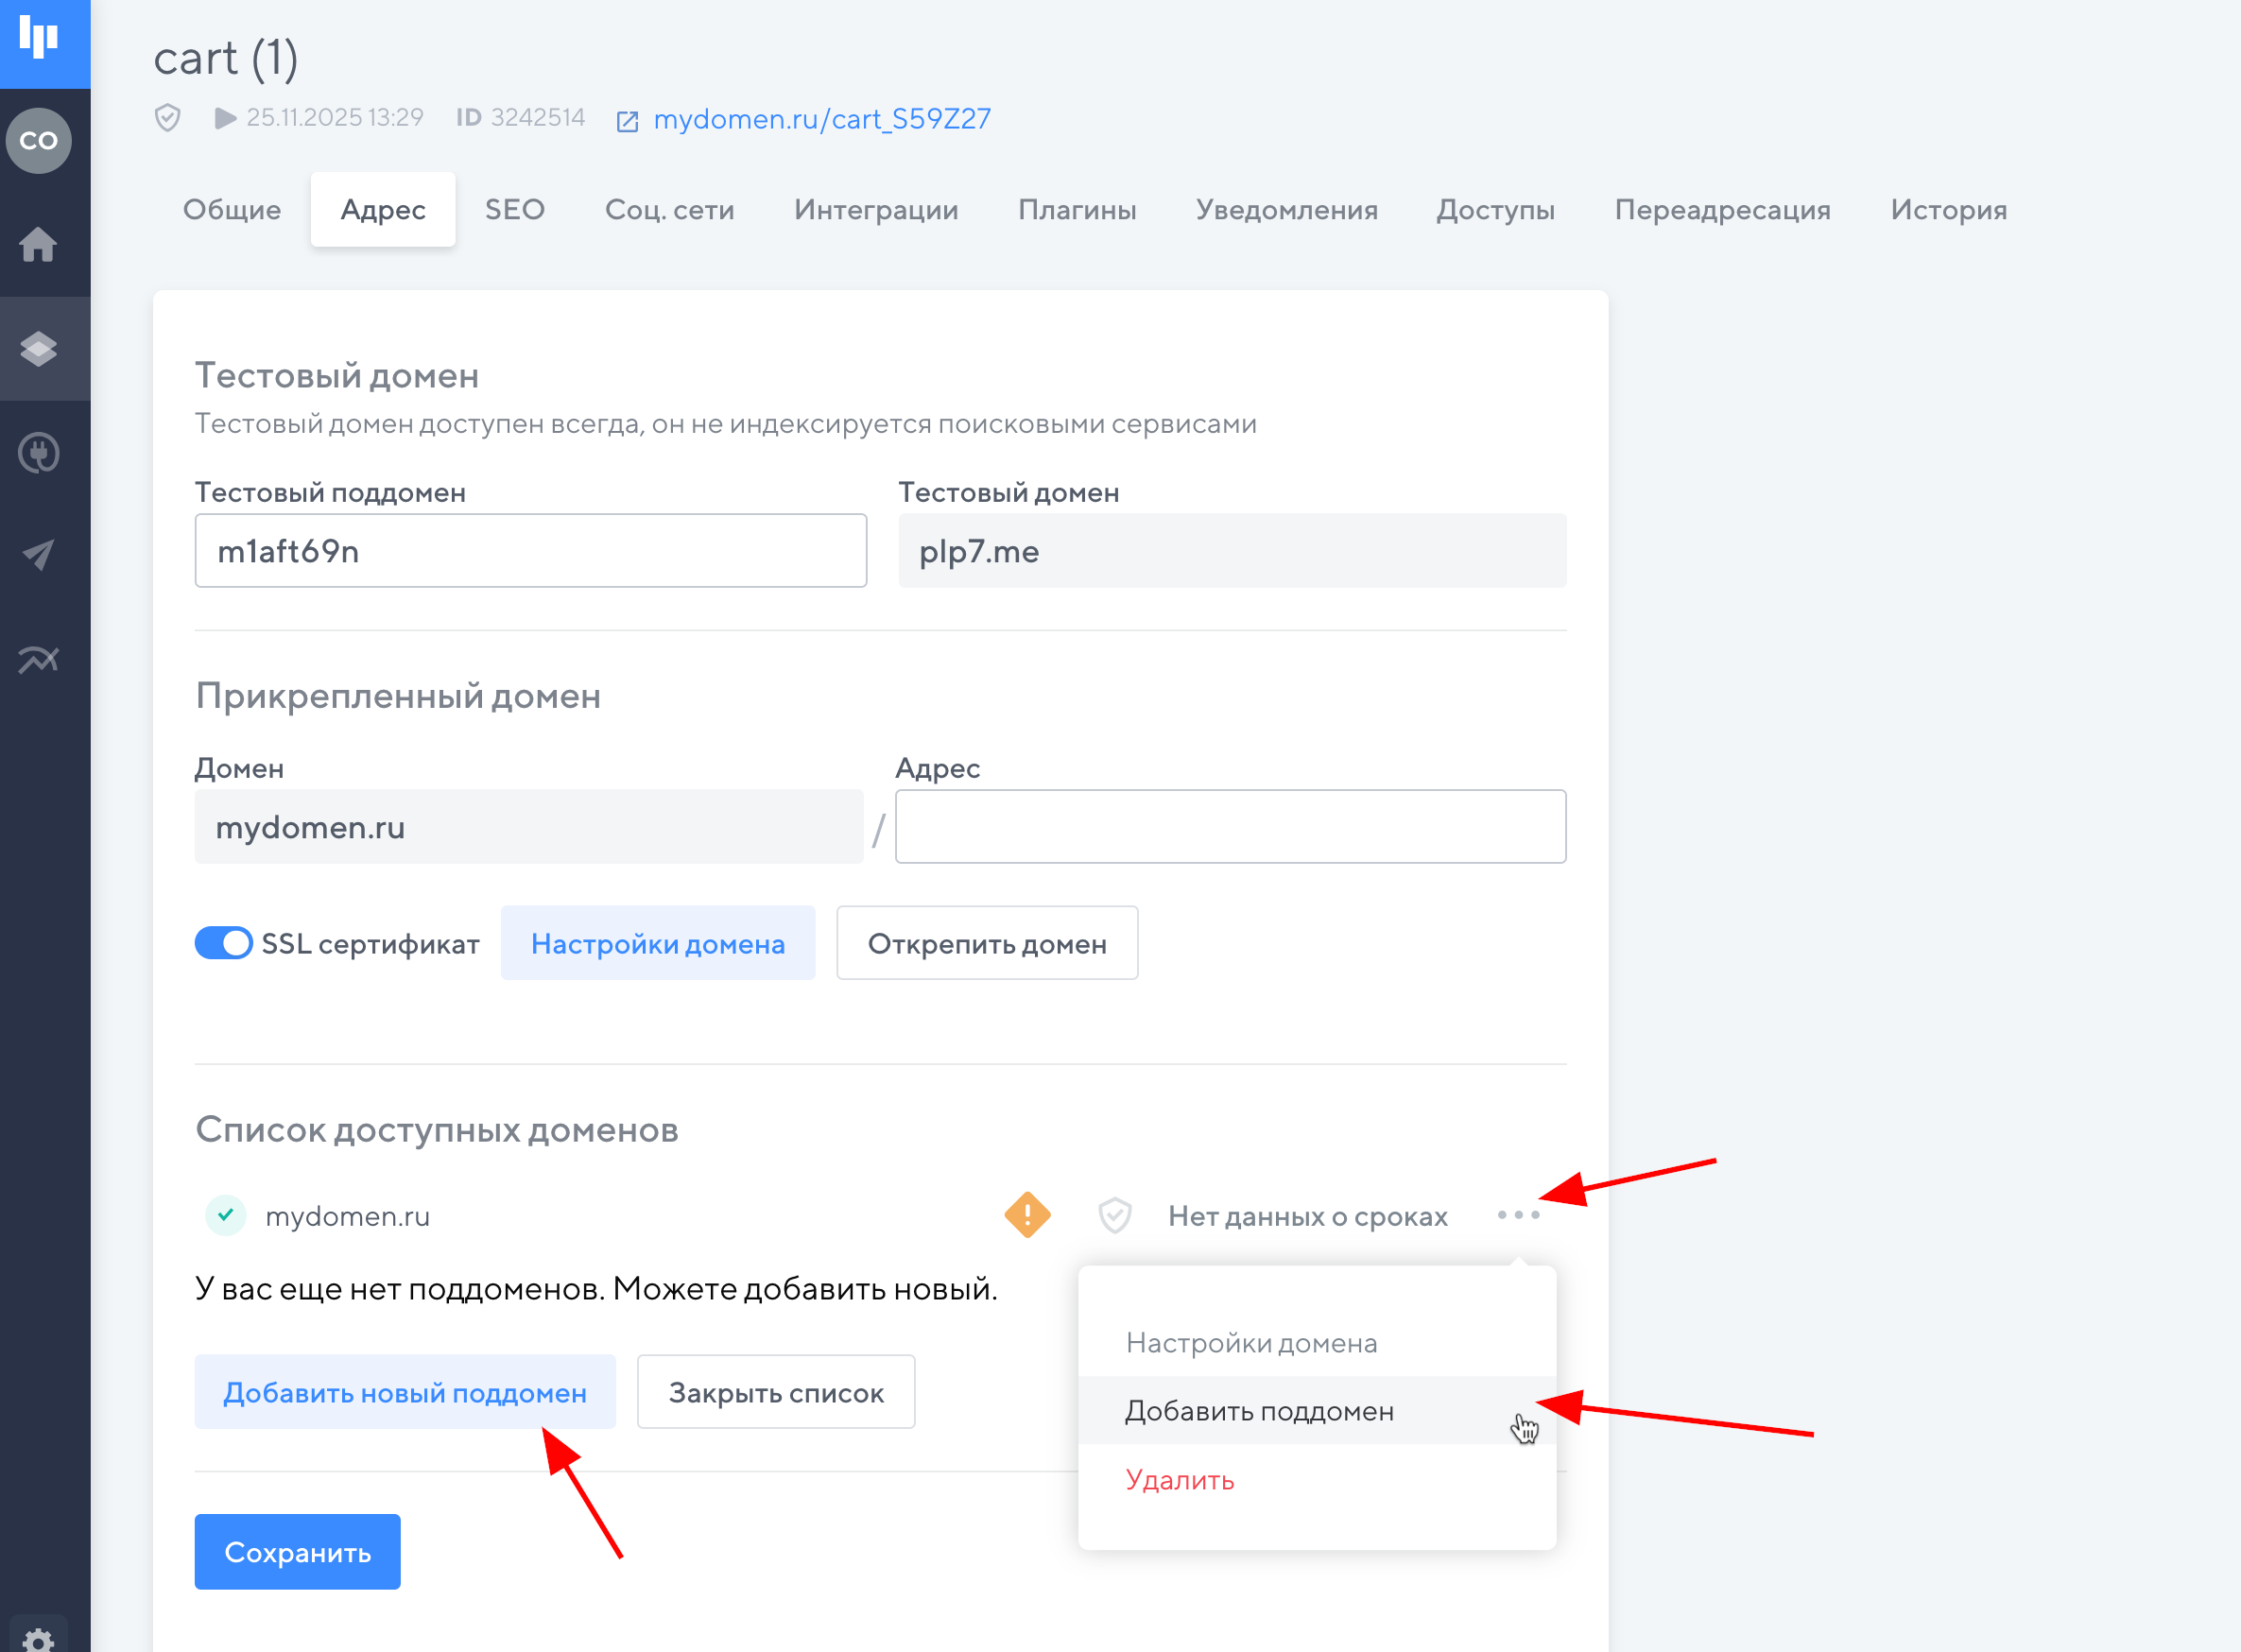The height and width of the screenshot is (1652, 2241).
Task: Click shield icon near expiry info
Action: 1114,1215
